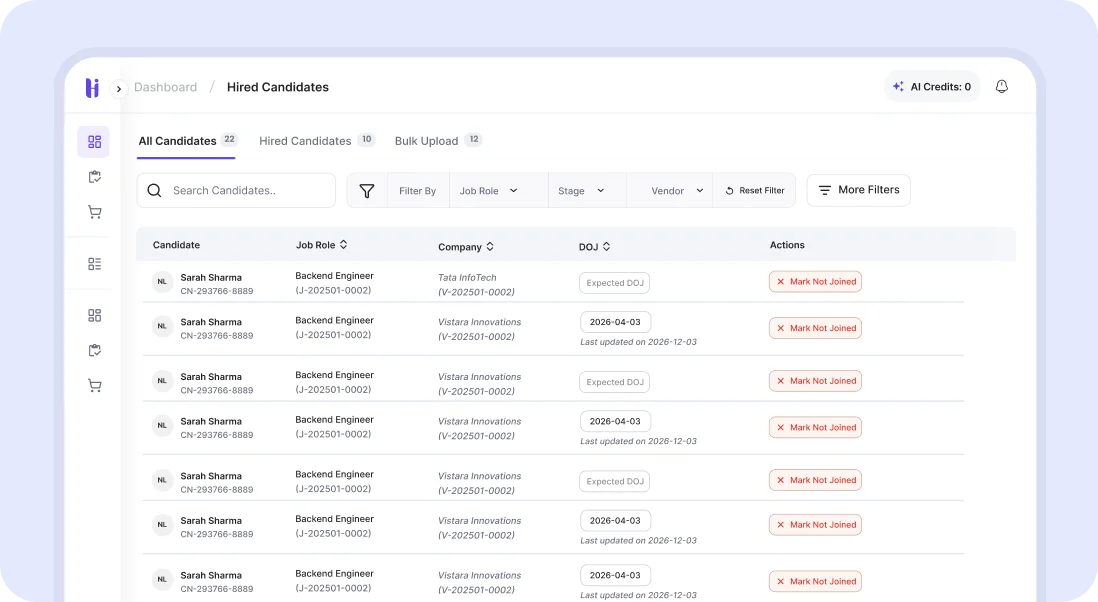The width and height of the screenshot is (1098, 602).
Task: Open the clipboard tasks icon in sidebar
Action: point(94,176)
